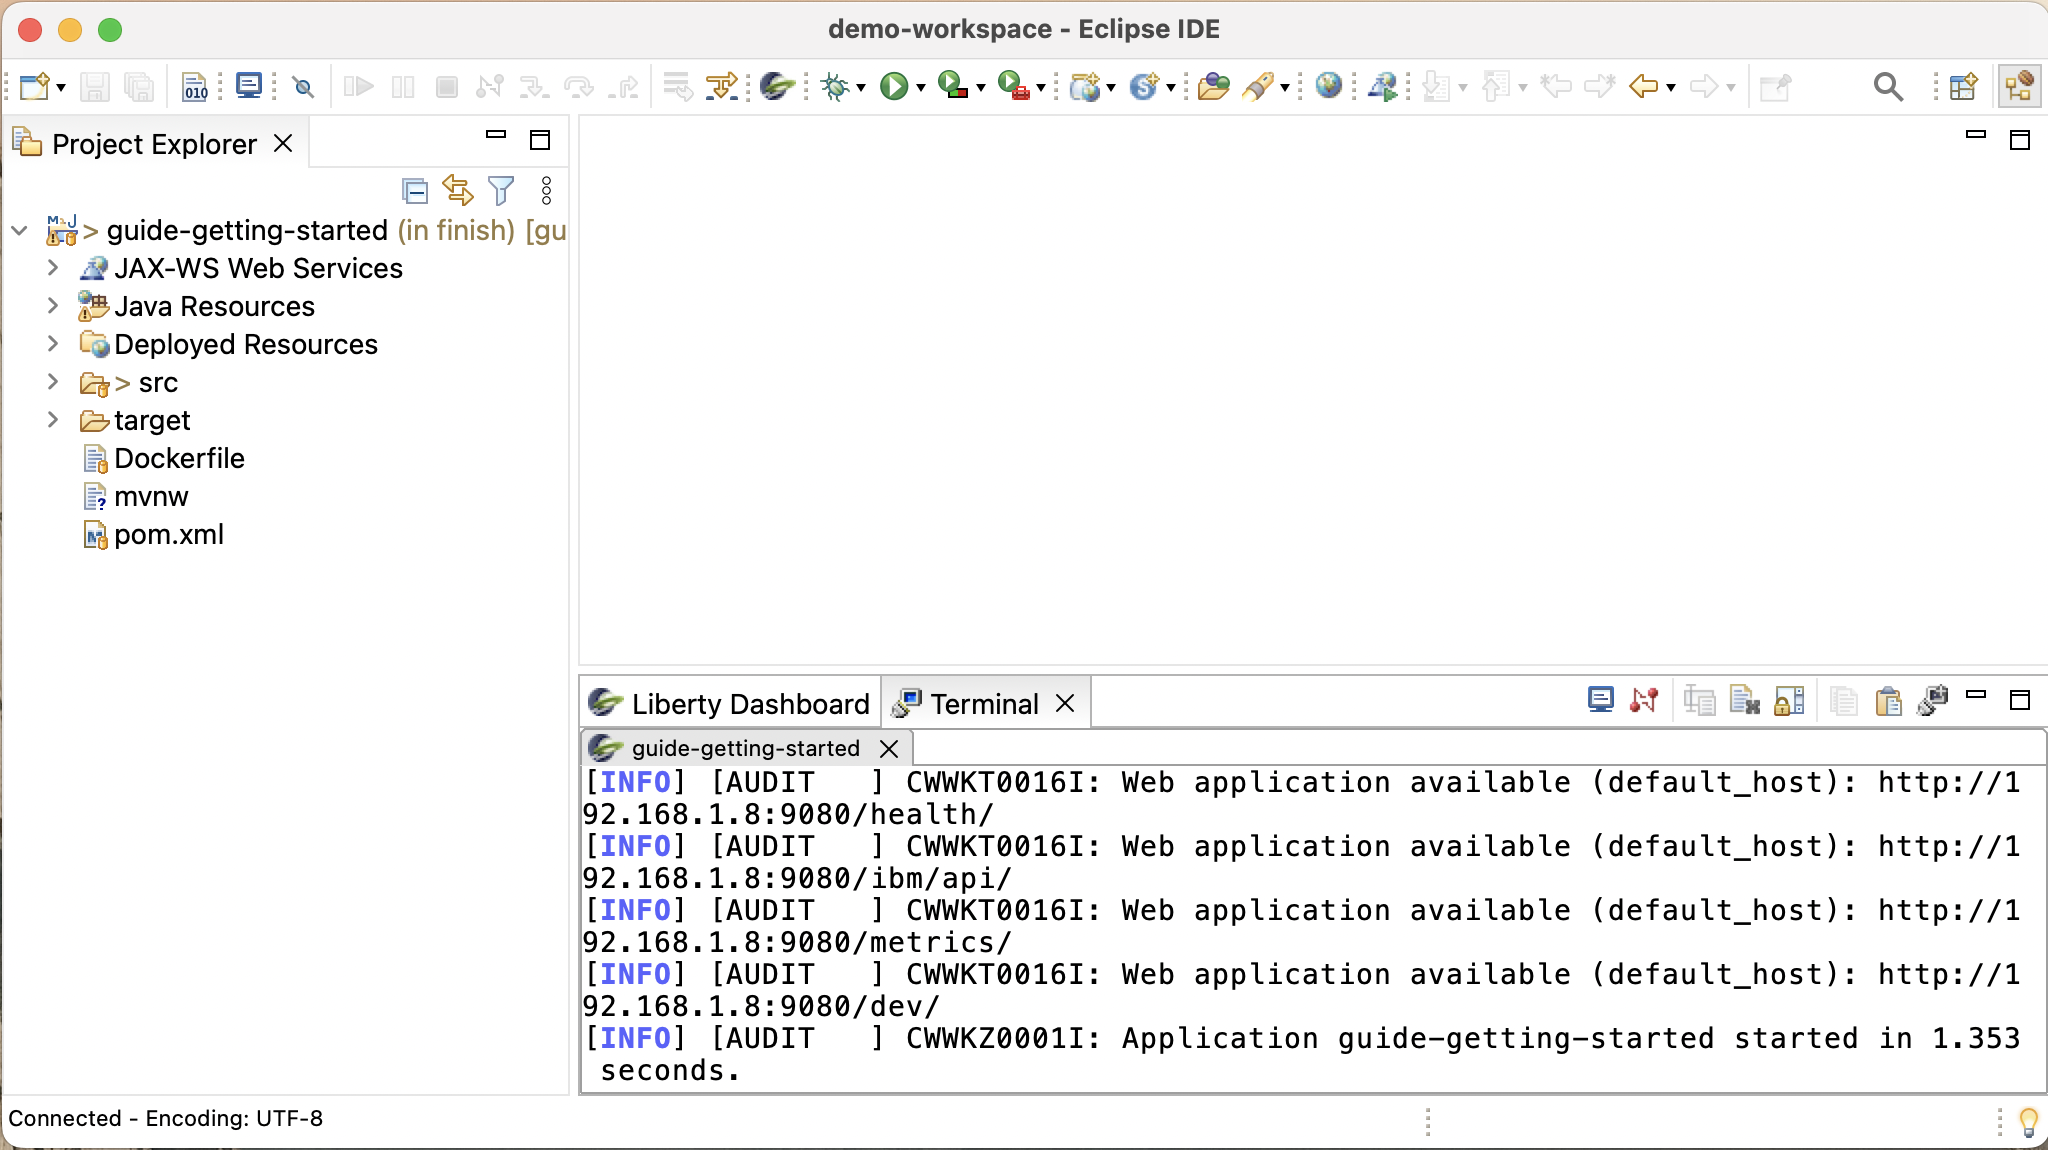Open pom.xml file
2048x1150 pixels.
pyautogui.click(x=169, y=533)
